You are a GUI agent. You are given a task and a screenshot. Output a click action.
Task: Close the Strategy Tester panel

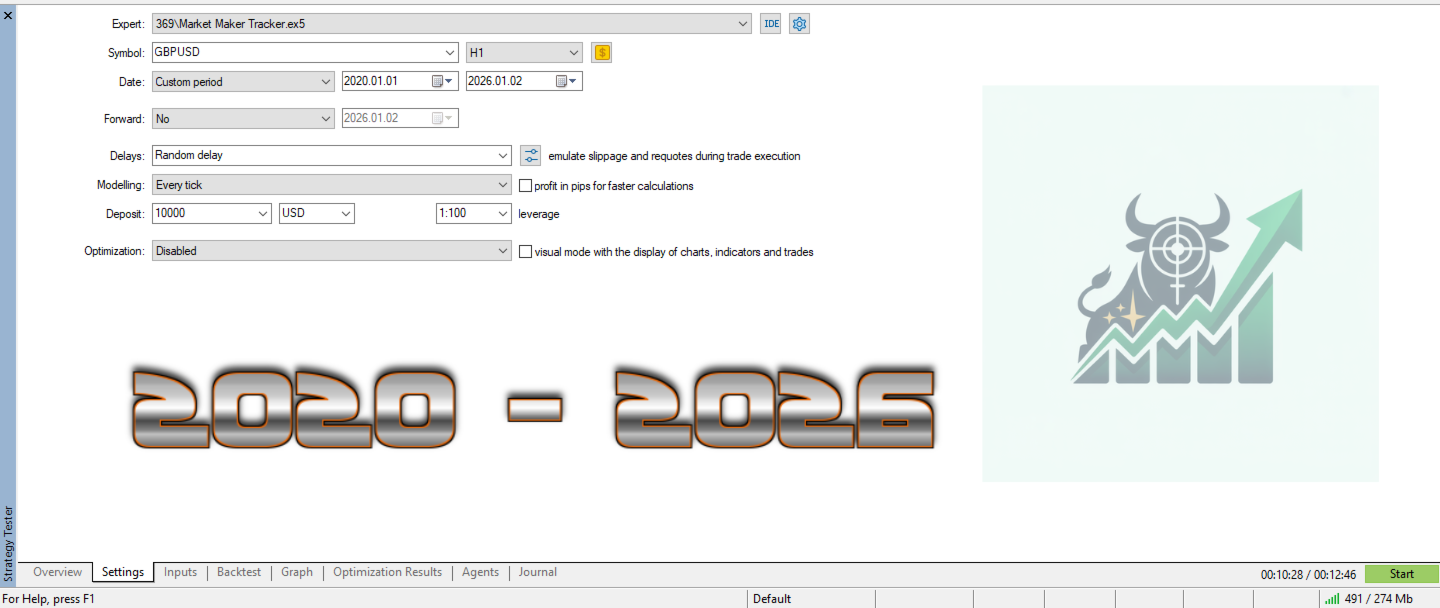[8, 15]
